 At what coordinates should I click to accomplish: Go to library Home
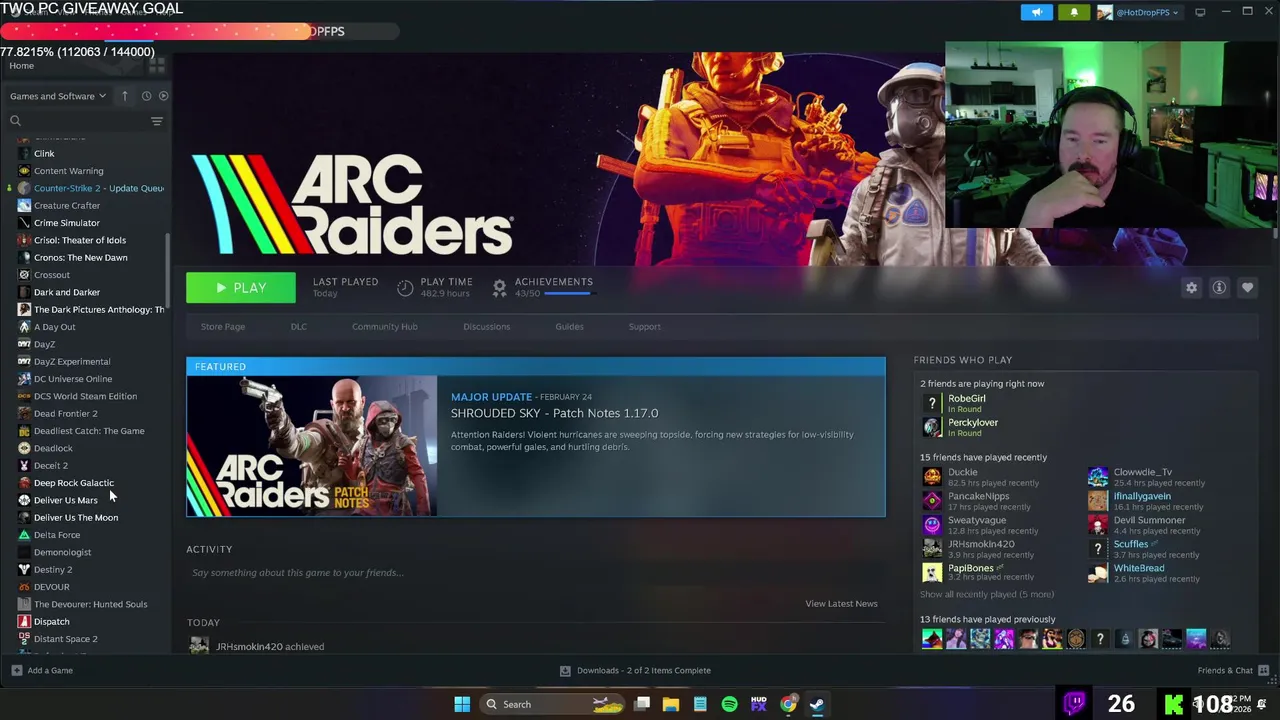point(21,65)
